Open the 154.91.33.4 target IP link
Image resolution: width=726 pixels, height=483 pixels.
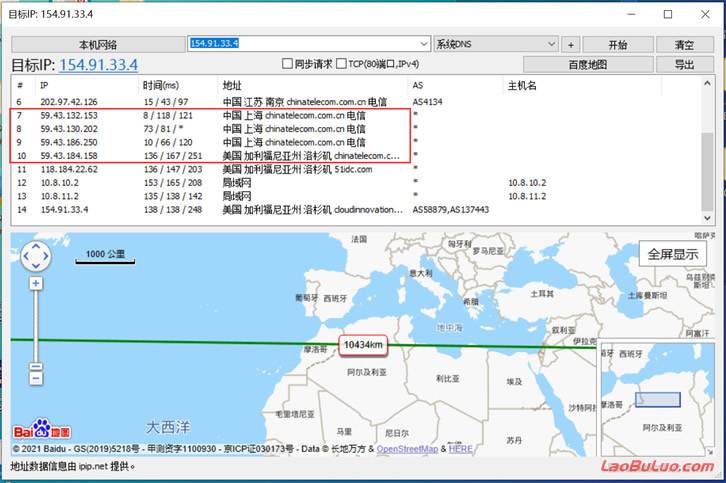[98, 65]
